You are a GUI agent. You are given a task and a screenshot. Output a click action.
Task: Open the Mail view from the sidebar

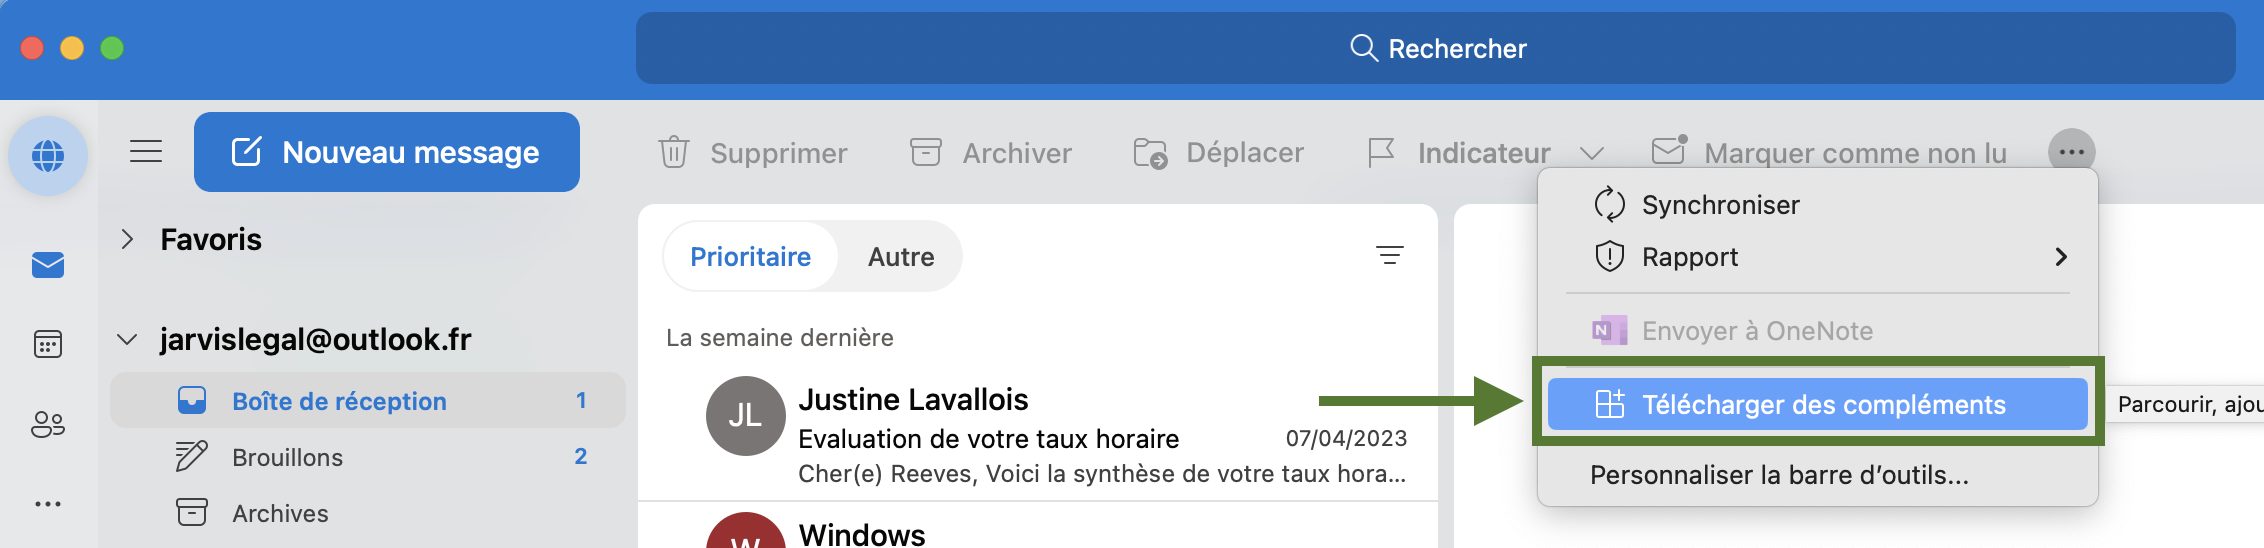[x=48, y=265]
